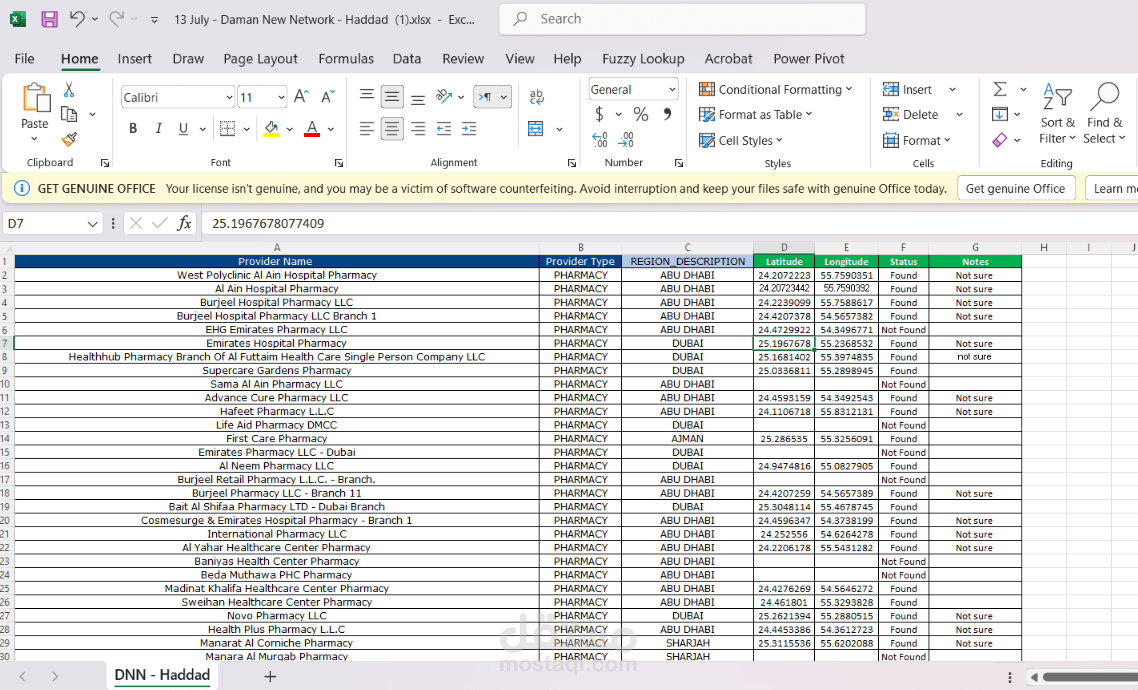Click the Get genuine Office button
Image resolution: width=1138 pixels, height=690 pixels.
[x=1015, y=189]
